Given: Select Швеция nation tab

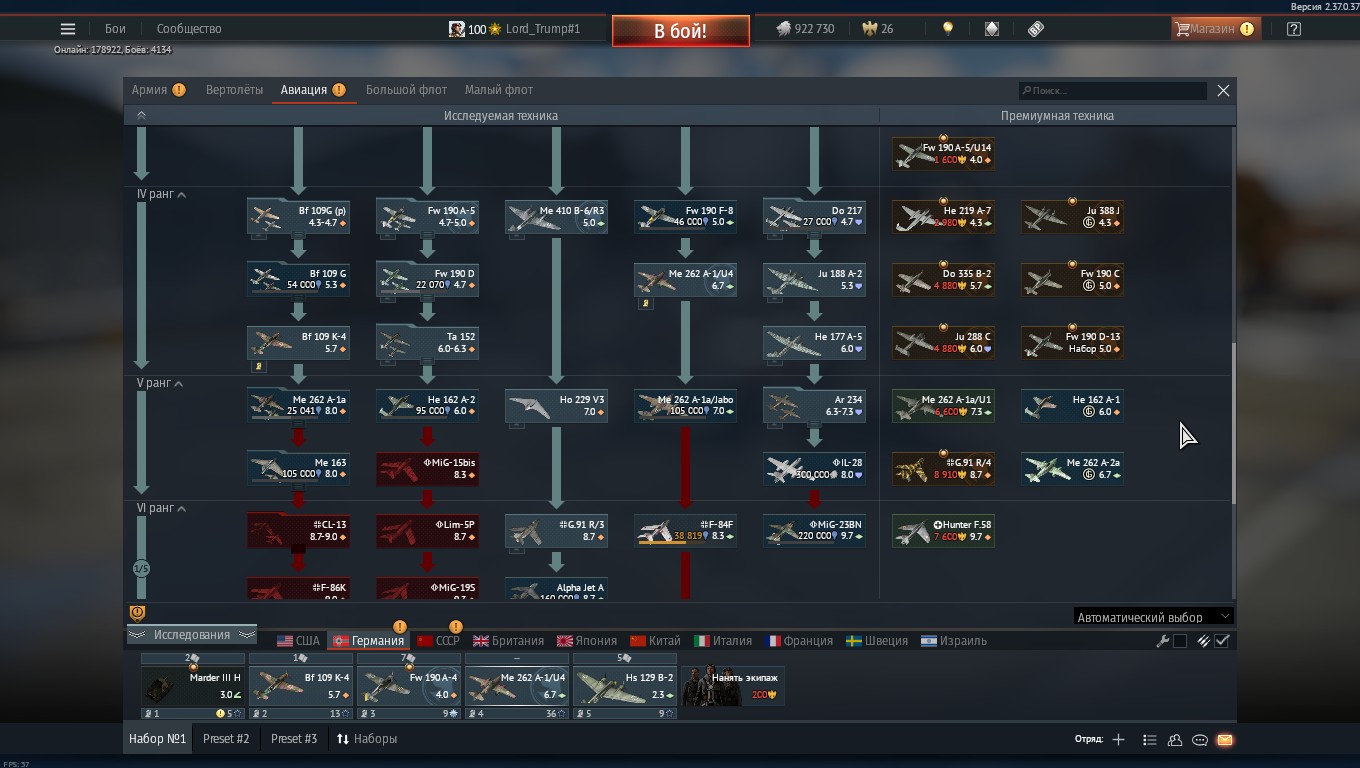Looking at the screenshot, I should [x=877, y=641].
